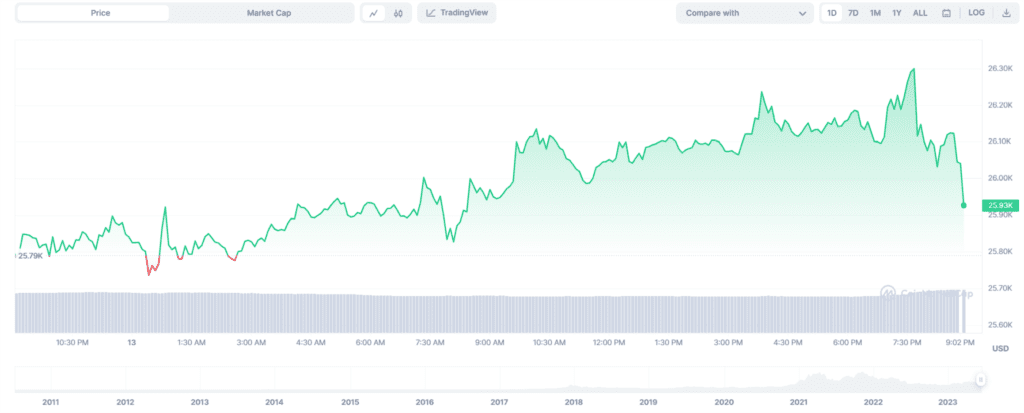1024x413 pixels.
Task: Click 2019 on the overview timeline
Action: point(648,402)
